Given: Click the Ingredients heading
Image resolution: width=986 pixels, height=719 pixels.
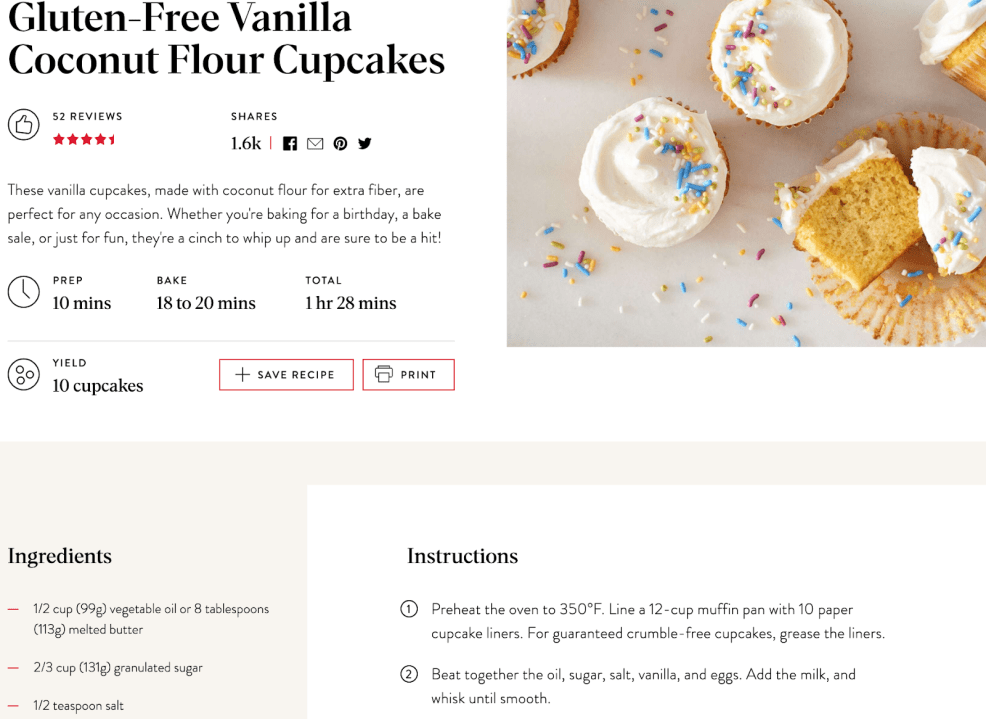Looking at the screenshot, I should coord(60,556).
